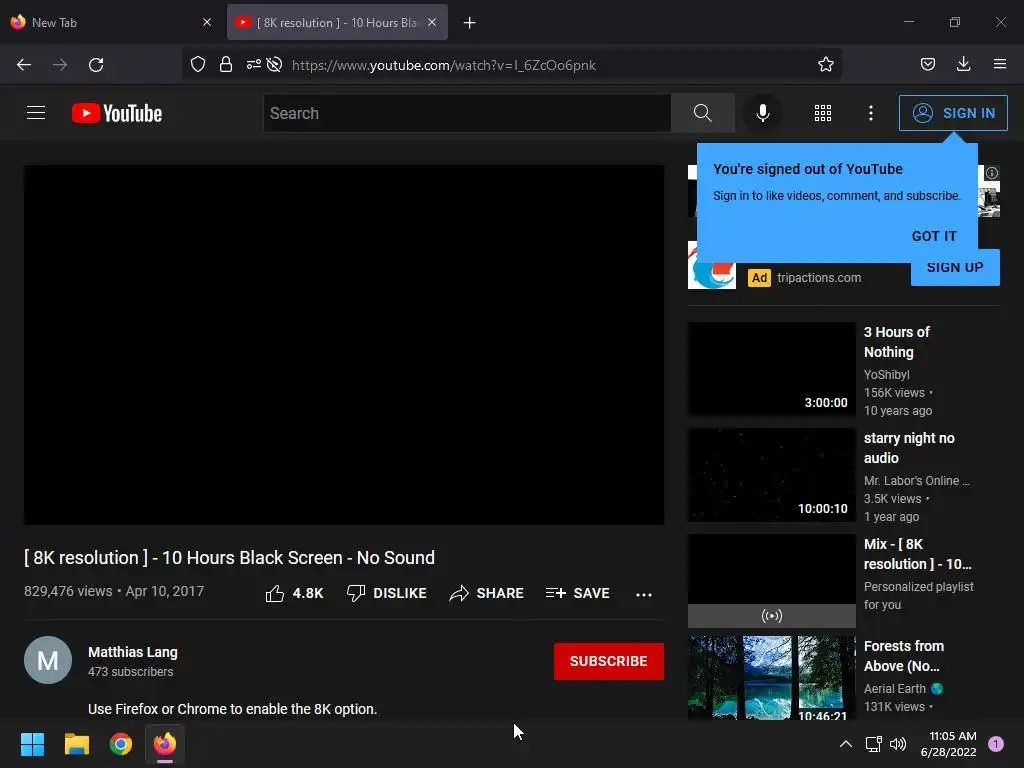This screenshot has width=1024, height=768.
Task: Search with your voice microphone
Action: [763, 113]
